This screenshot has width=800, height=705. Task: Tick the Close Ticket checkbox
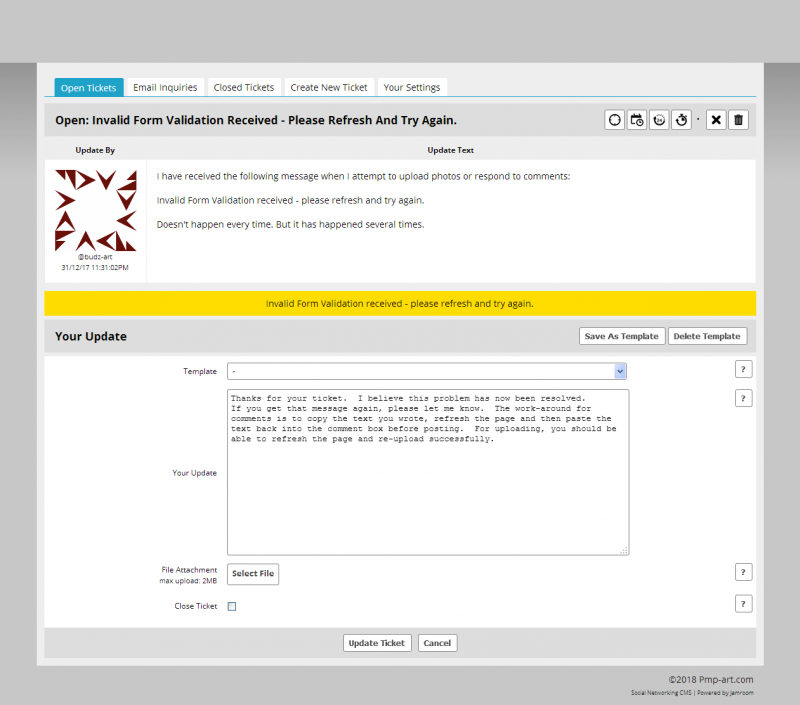[232, 606]
